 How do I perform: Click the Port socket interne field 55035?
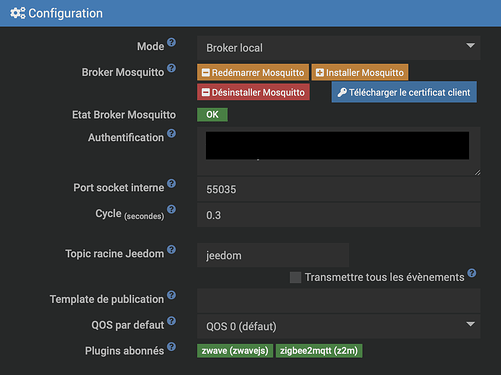pos(339,189)
